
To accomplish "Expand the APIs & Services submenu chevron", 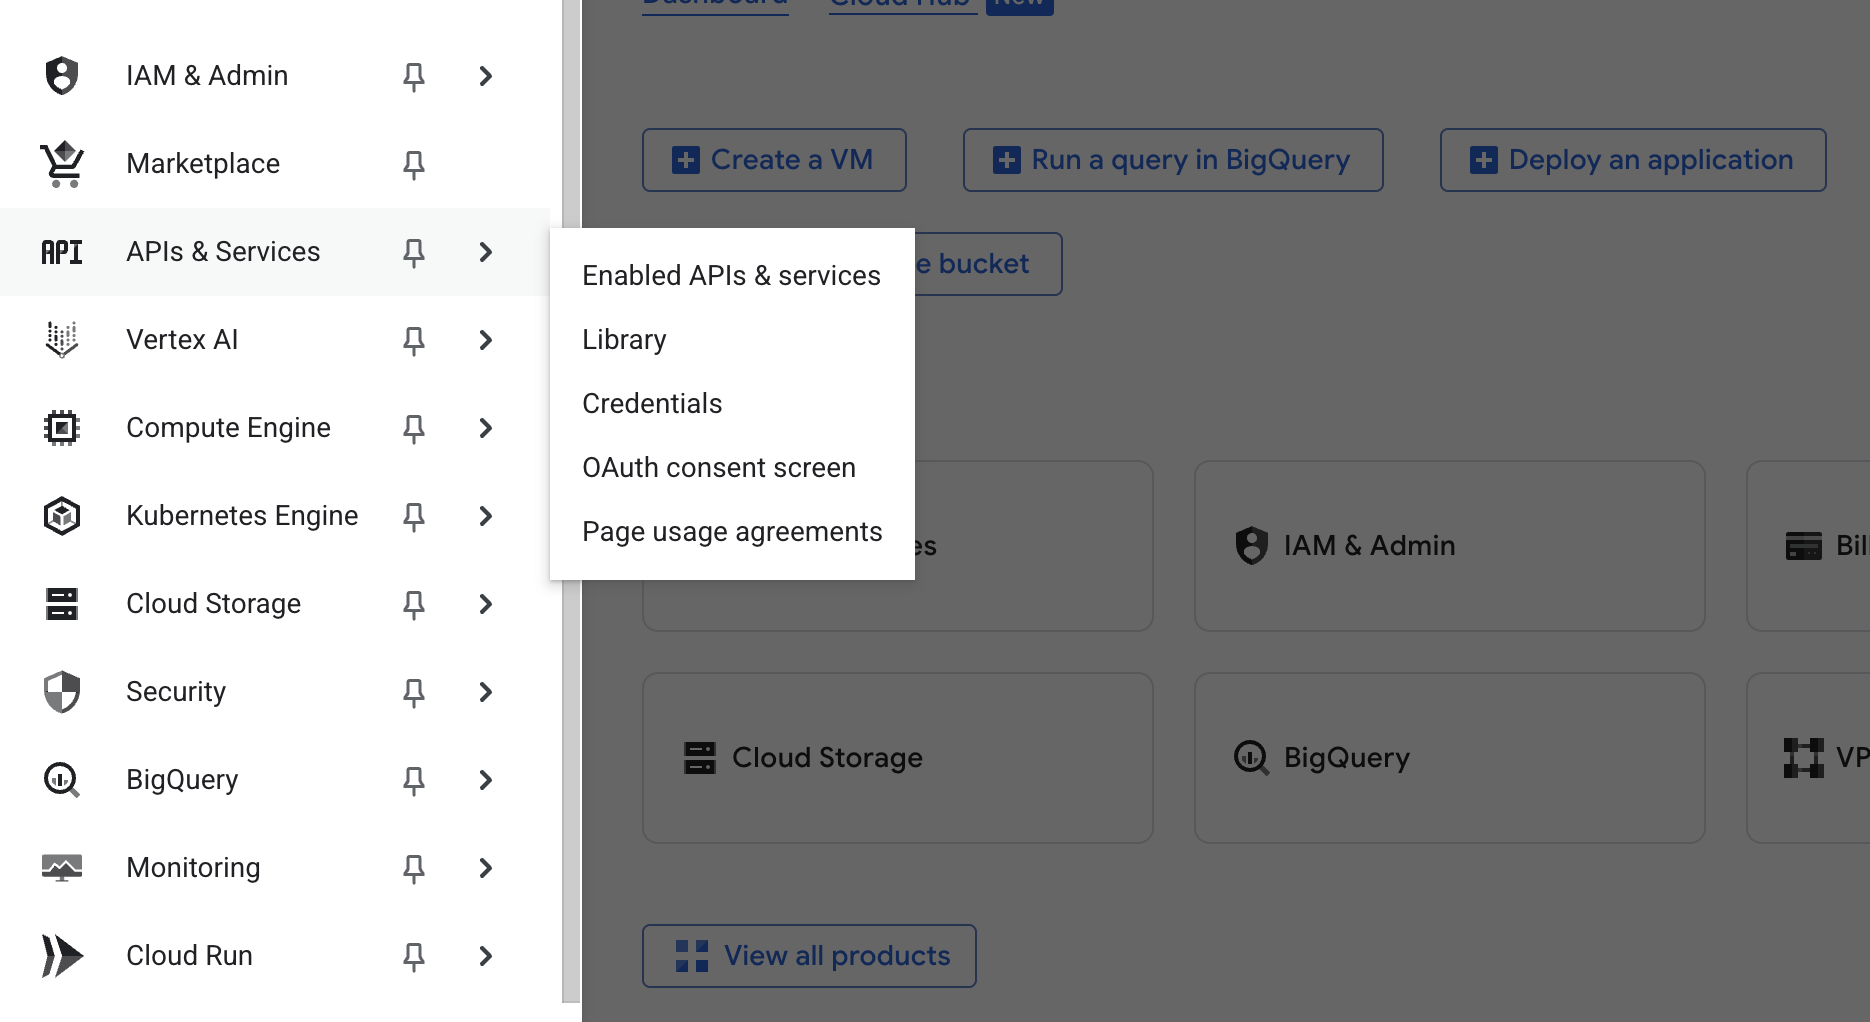I will tap(486, 252).
